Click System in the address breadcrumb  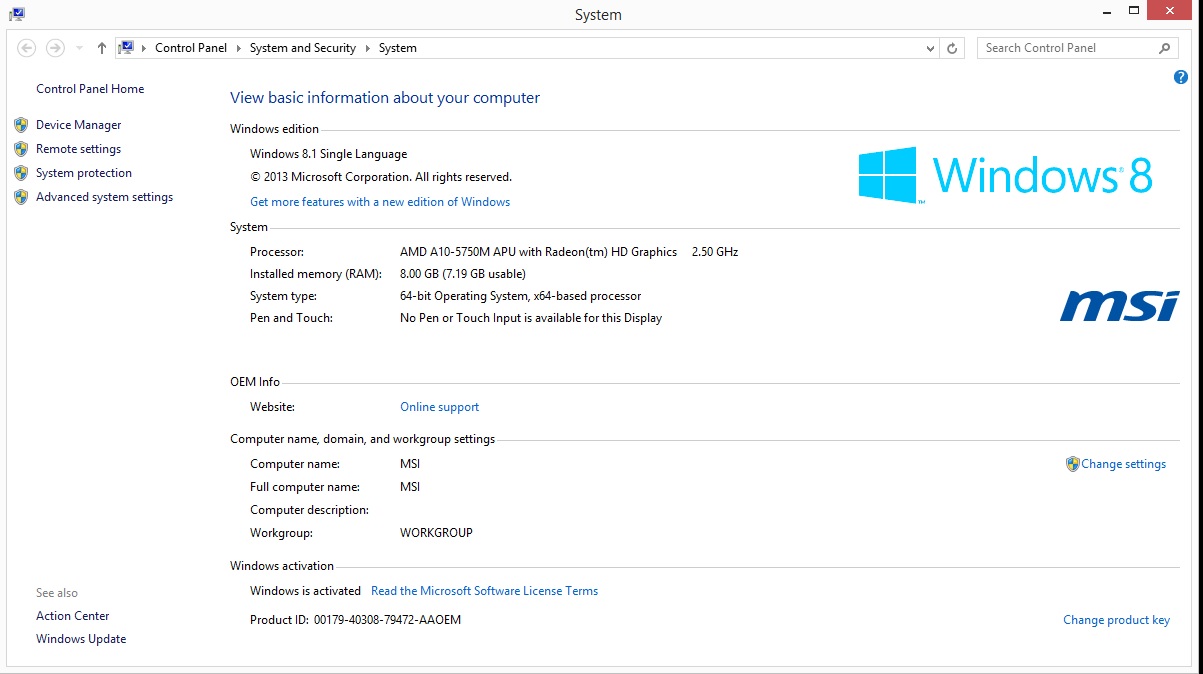[x=398, y=48]
